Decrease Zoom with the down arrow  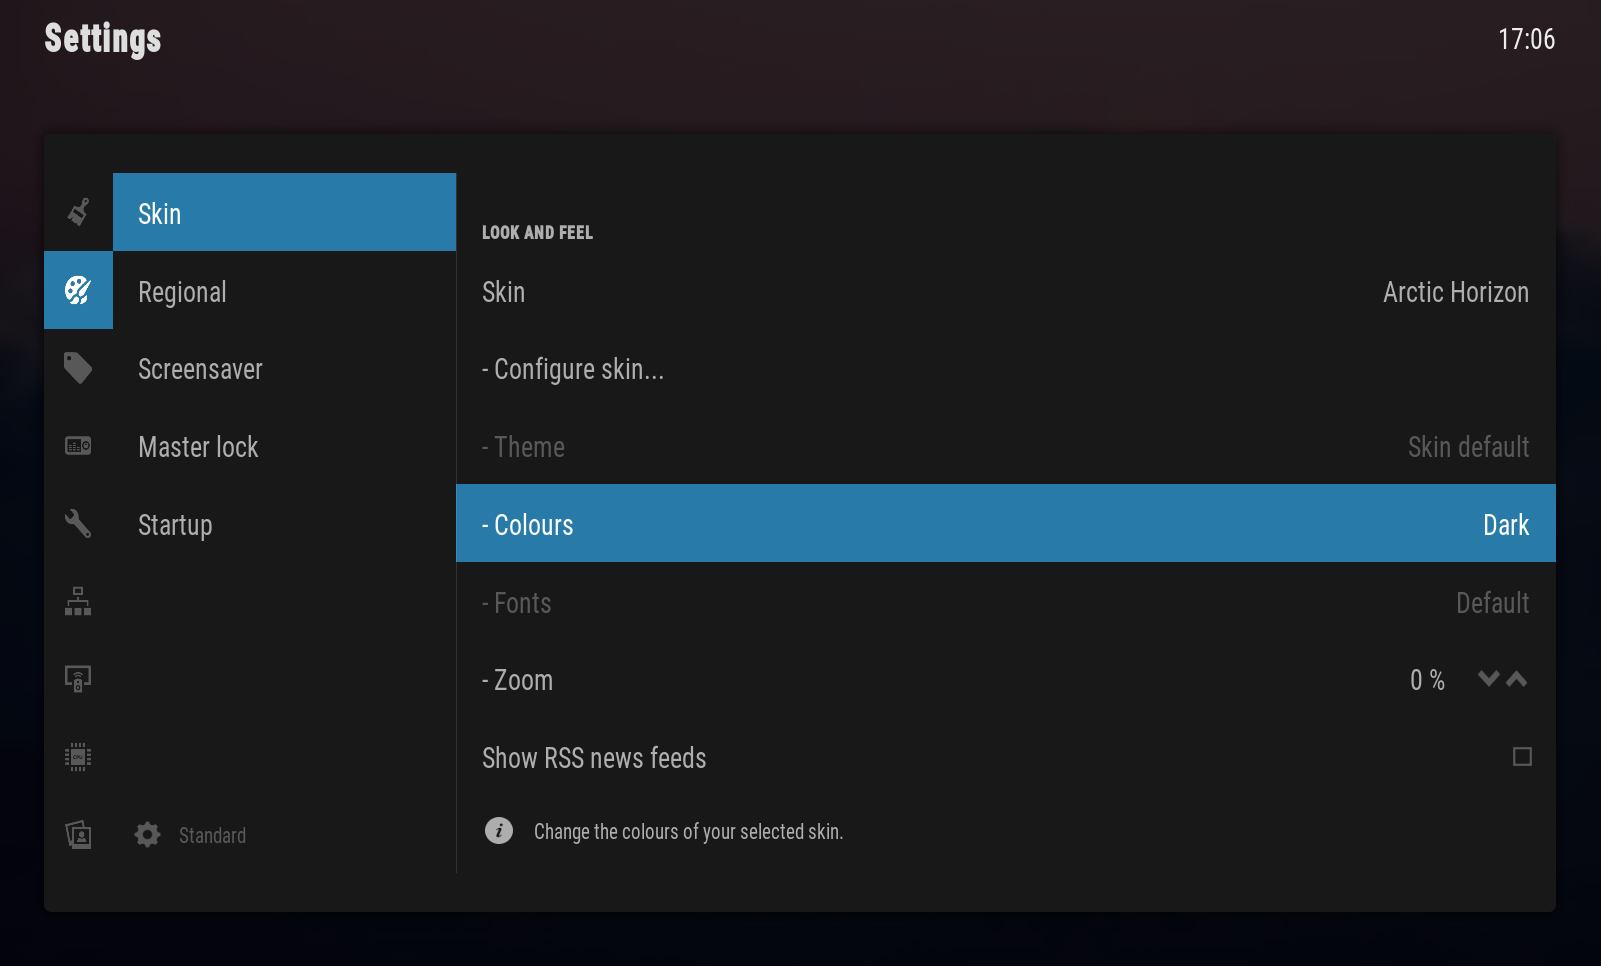[x=1489, y=679]
